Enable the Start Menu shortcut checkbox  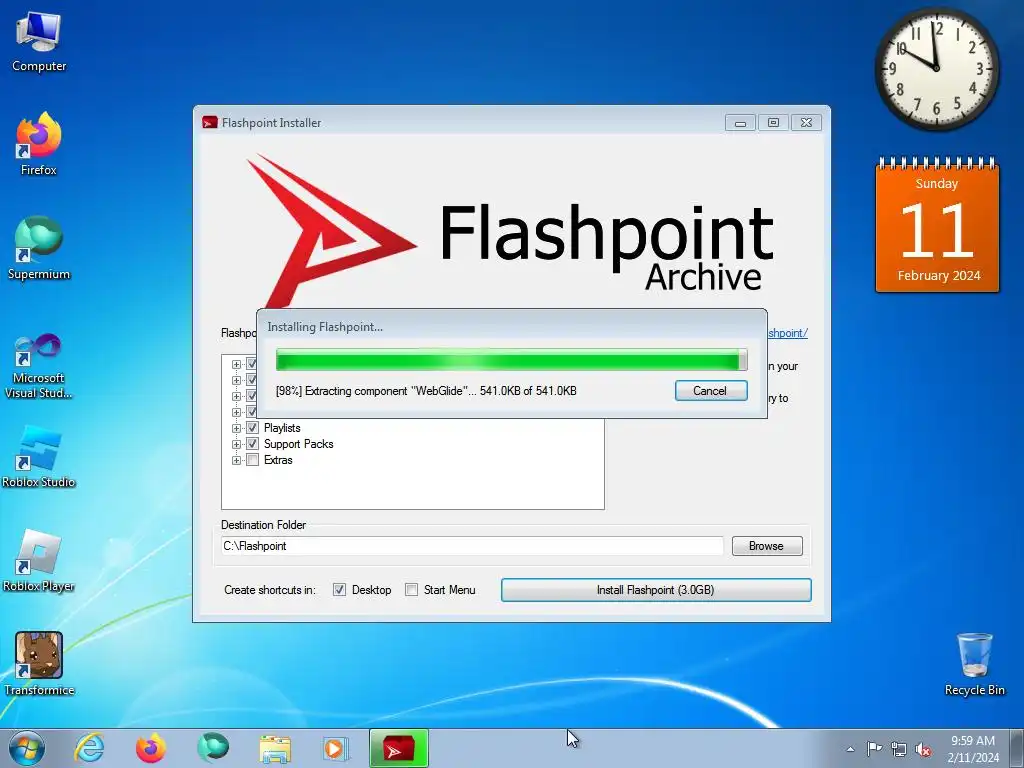pos(411,590)
